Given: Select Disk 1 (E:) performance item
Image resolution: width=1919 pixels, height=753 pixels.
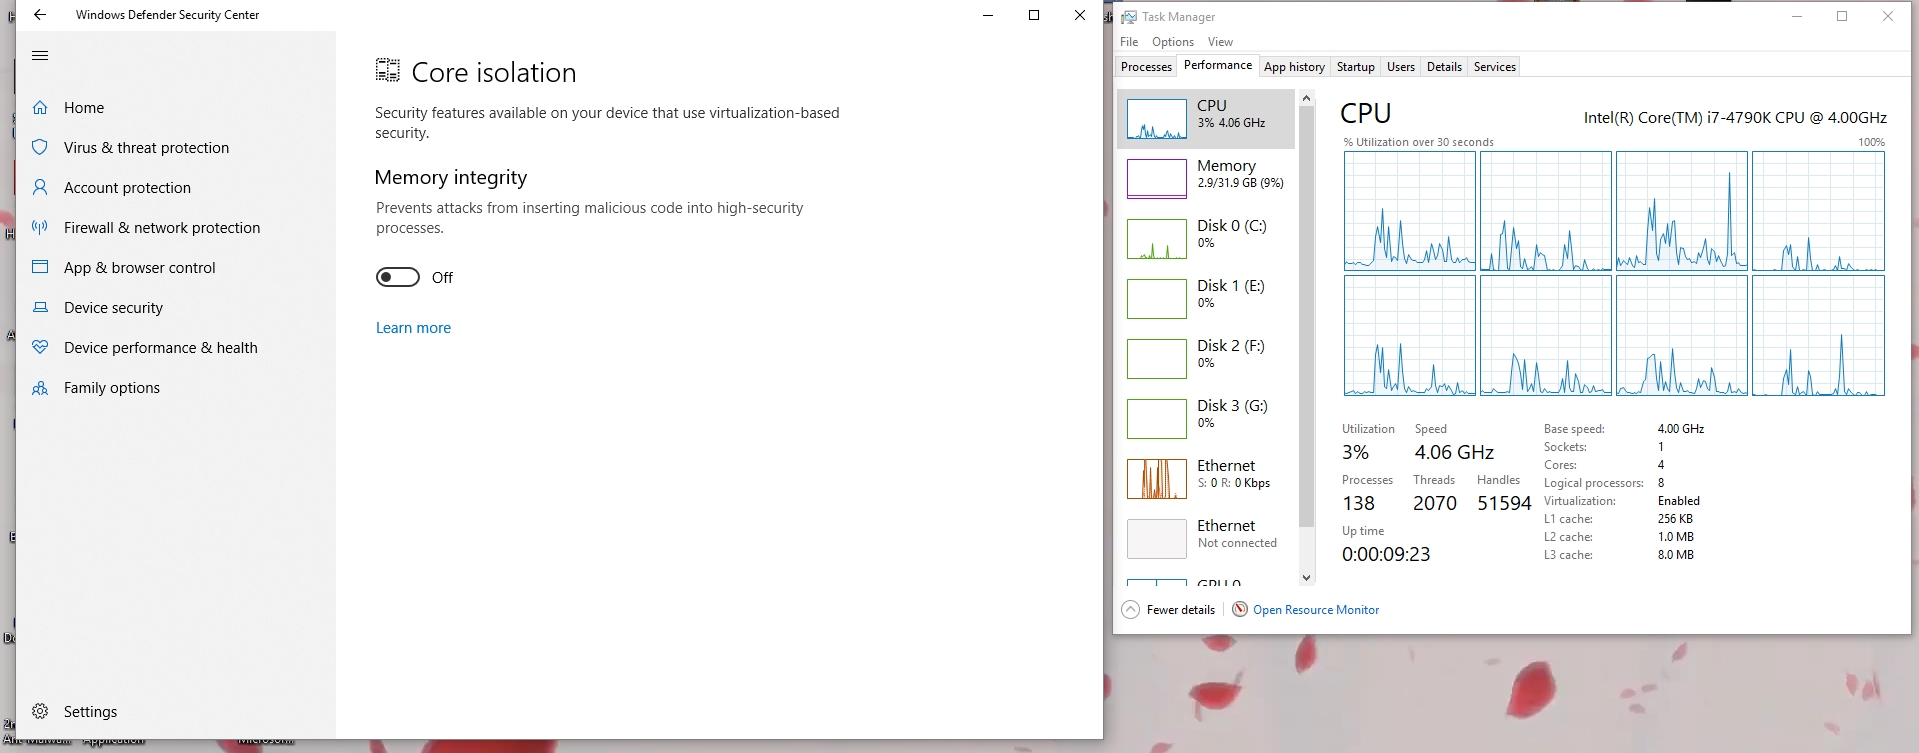Looking at the screenshot, I should coord(1206,299).
